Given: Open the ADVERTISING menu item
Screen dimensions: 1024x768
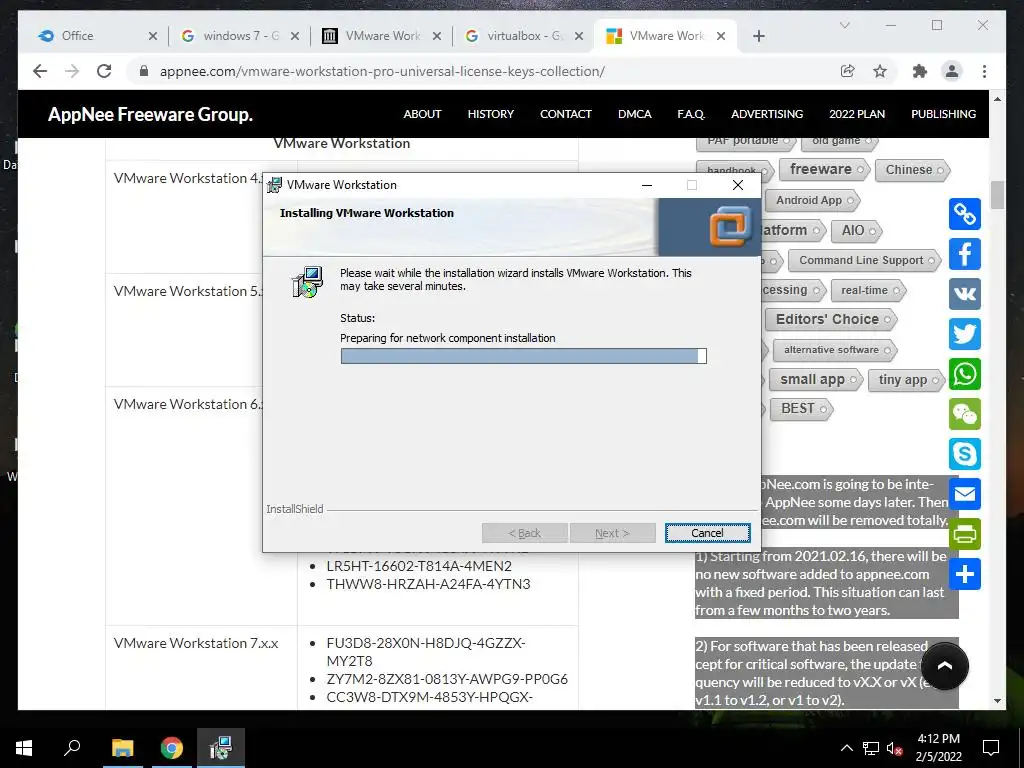Looking at the screenshot, I should coord(767,114).
